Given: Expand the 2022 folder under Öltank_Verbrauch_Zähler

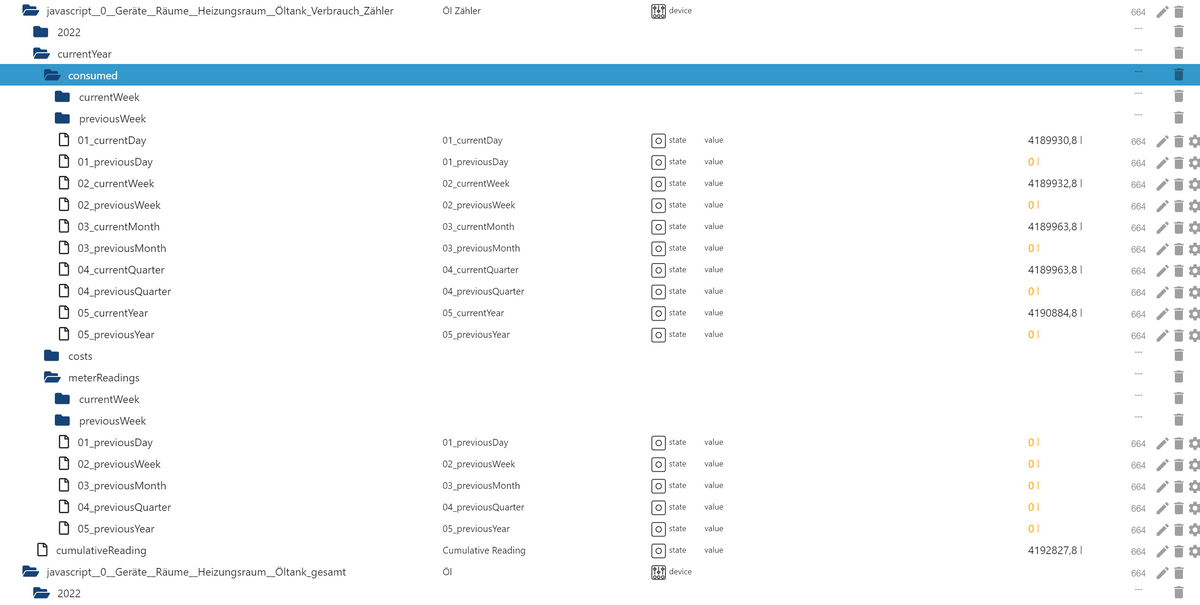Looking at the screenshot, I should (41, 32).
